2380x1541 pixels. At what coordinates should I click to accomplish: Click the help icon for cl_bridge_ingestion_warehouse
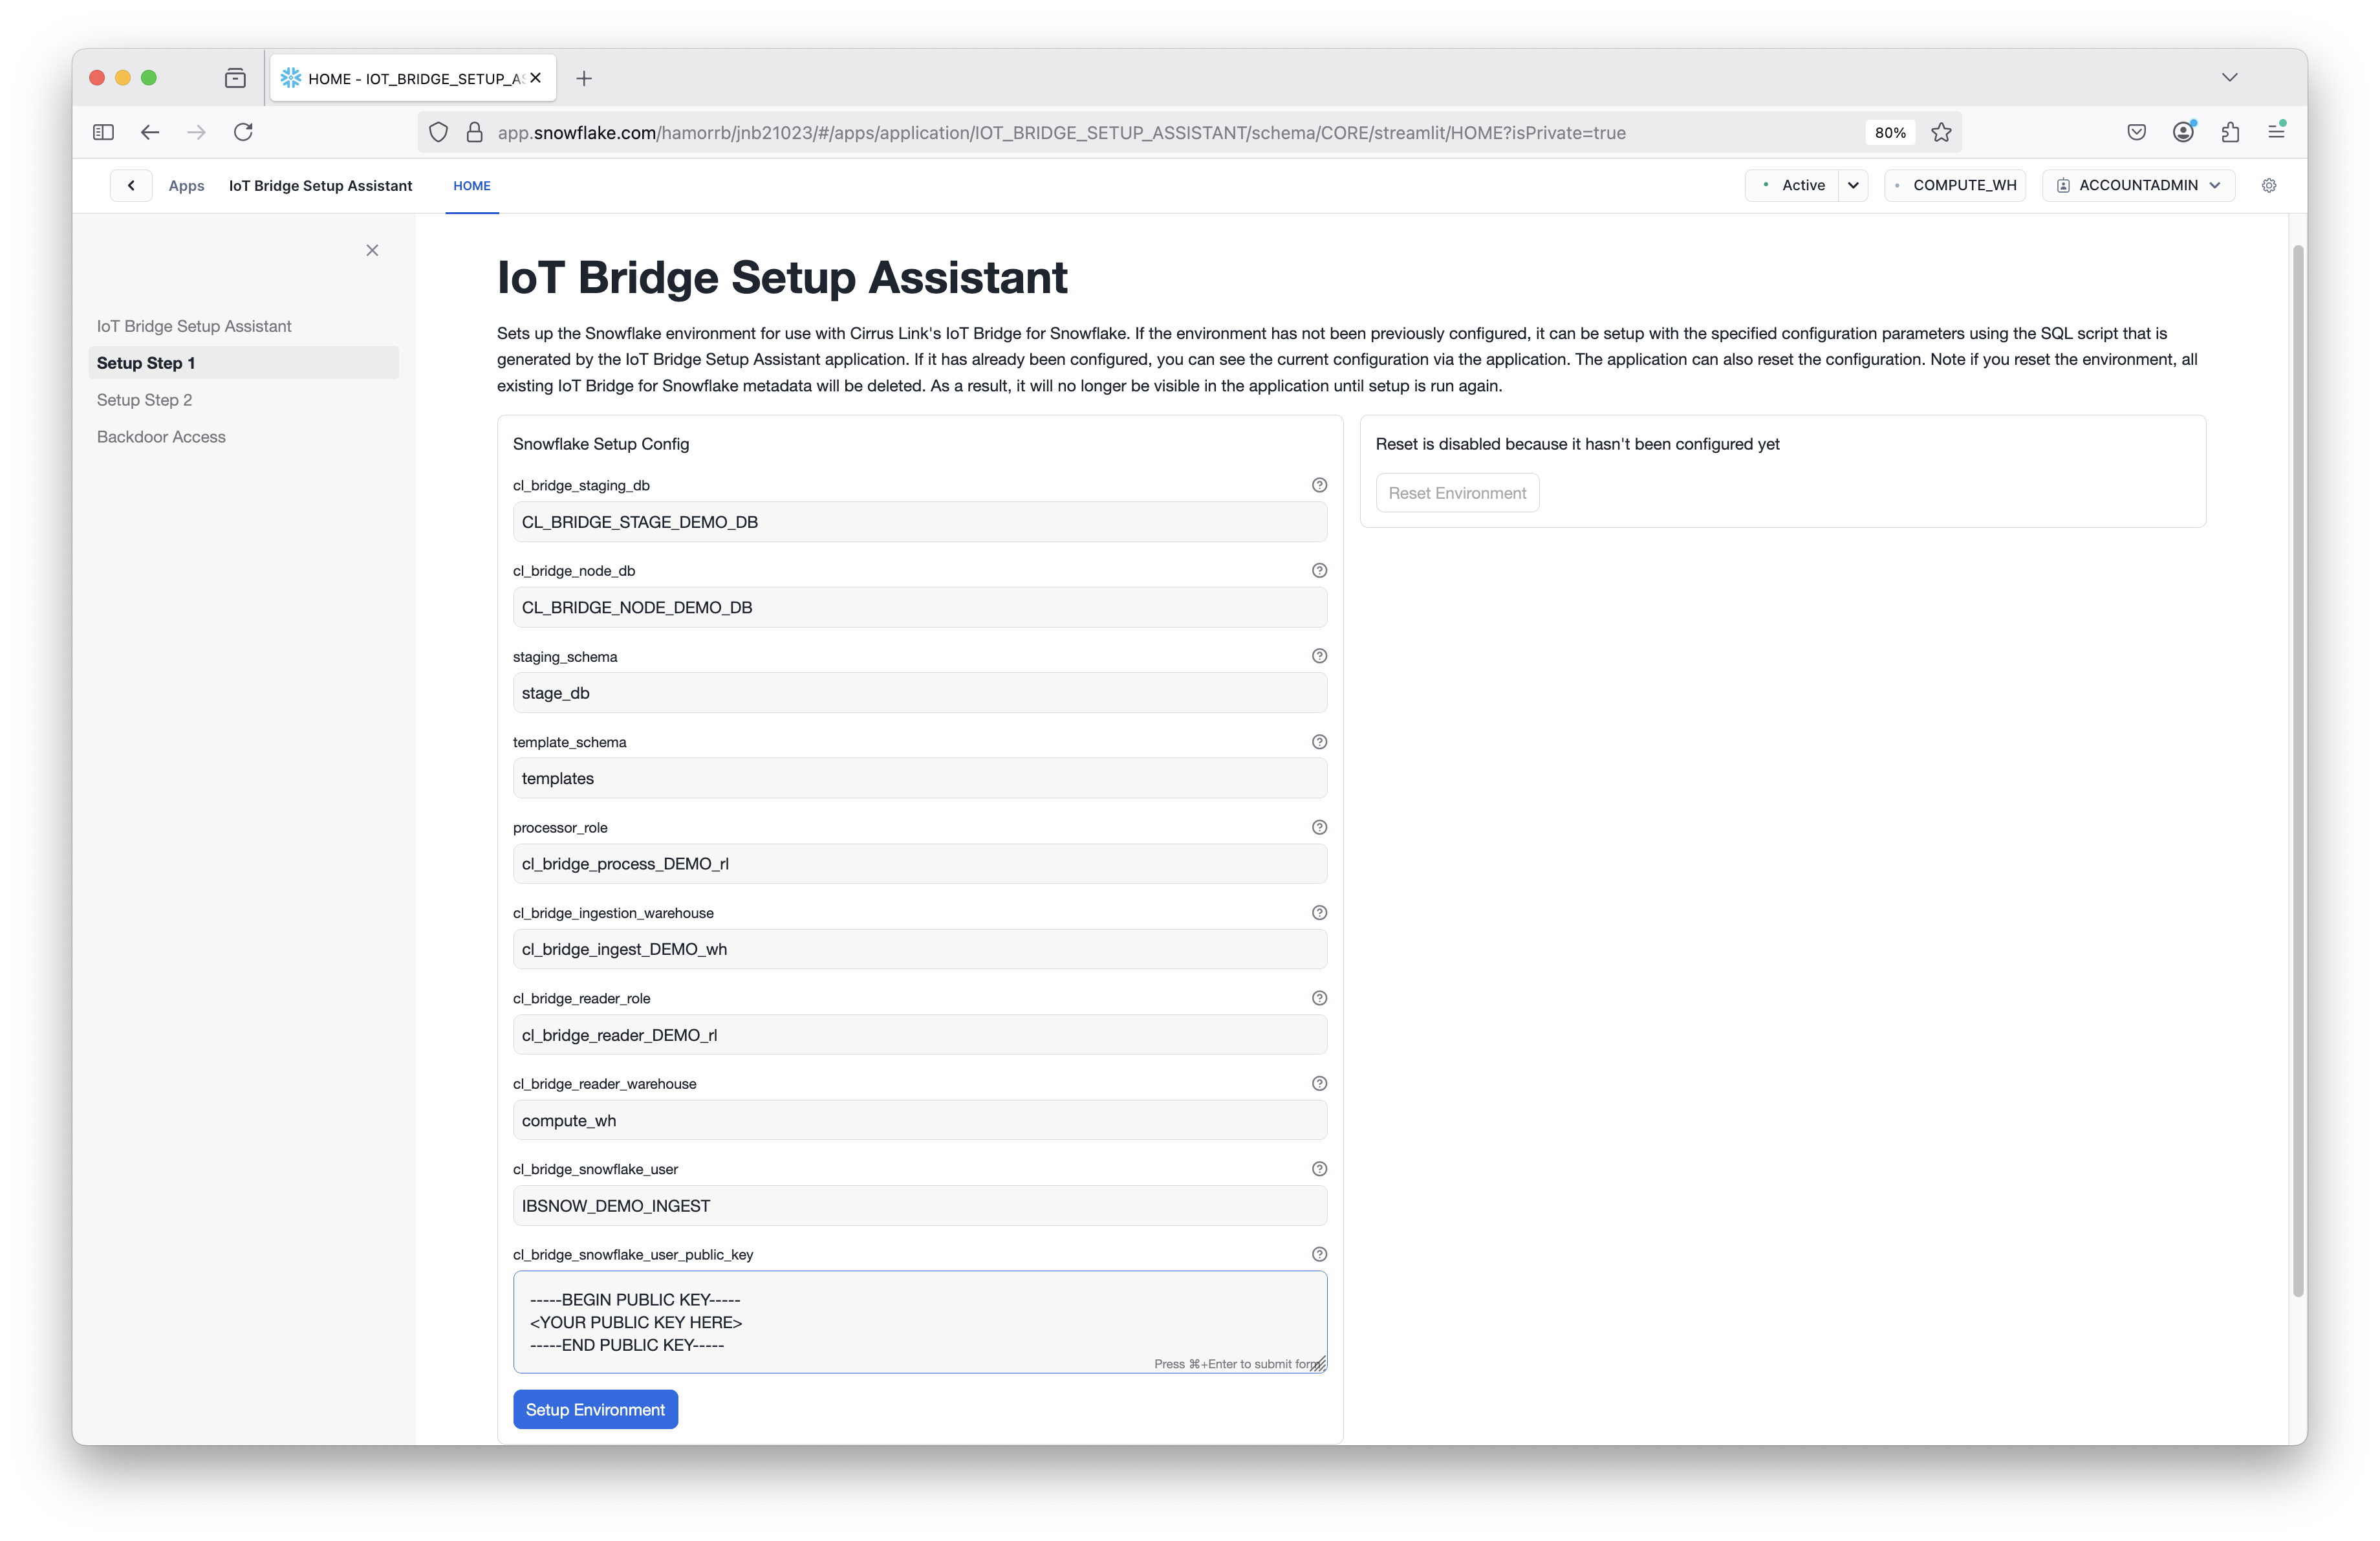pyautogui.click(x=1319, y=913)
